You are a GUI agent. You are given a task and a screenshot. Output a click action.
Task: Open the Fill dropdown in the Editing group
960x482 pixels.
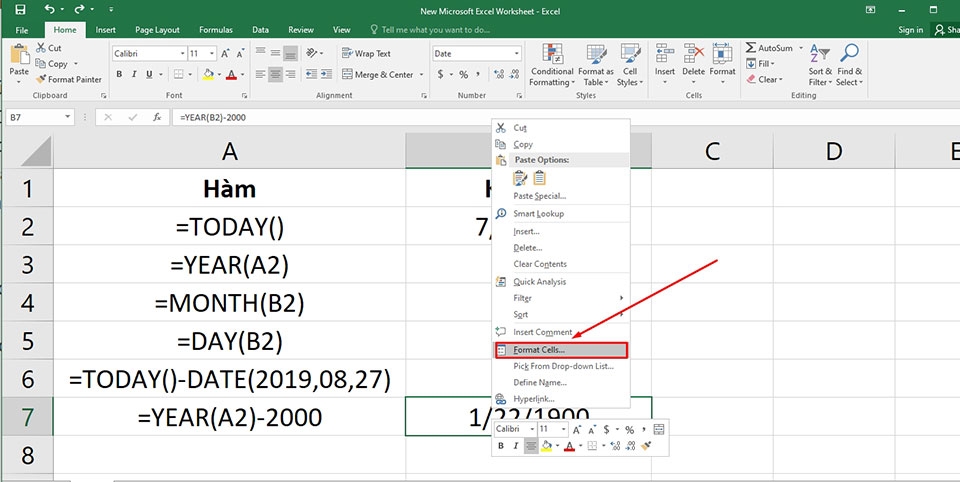pos(760,64)
